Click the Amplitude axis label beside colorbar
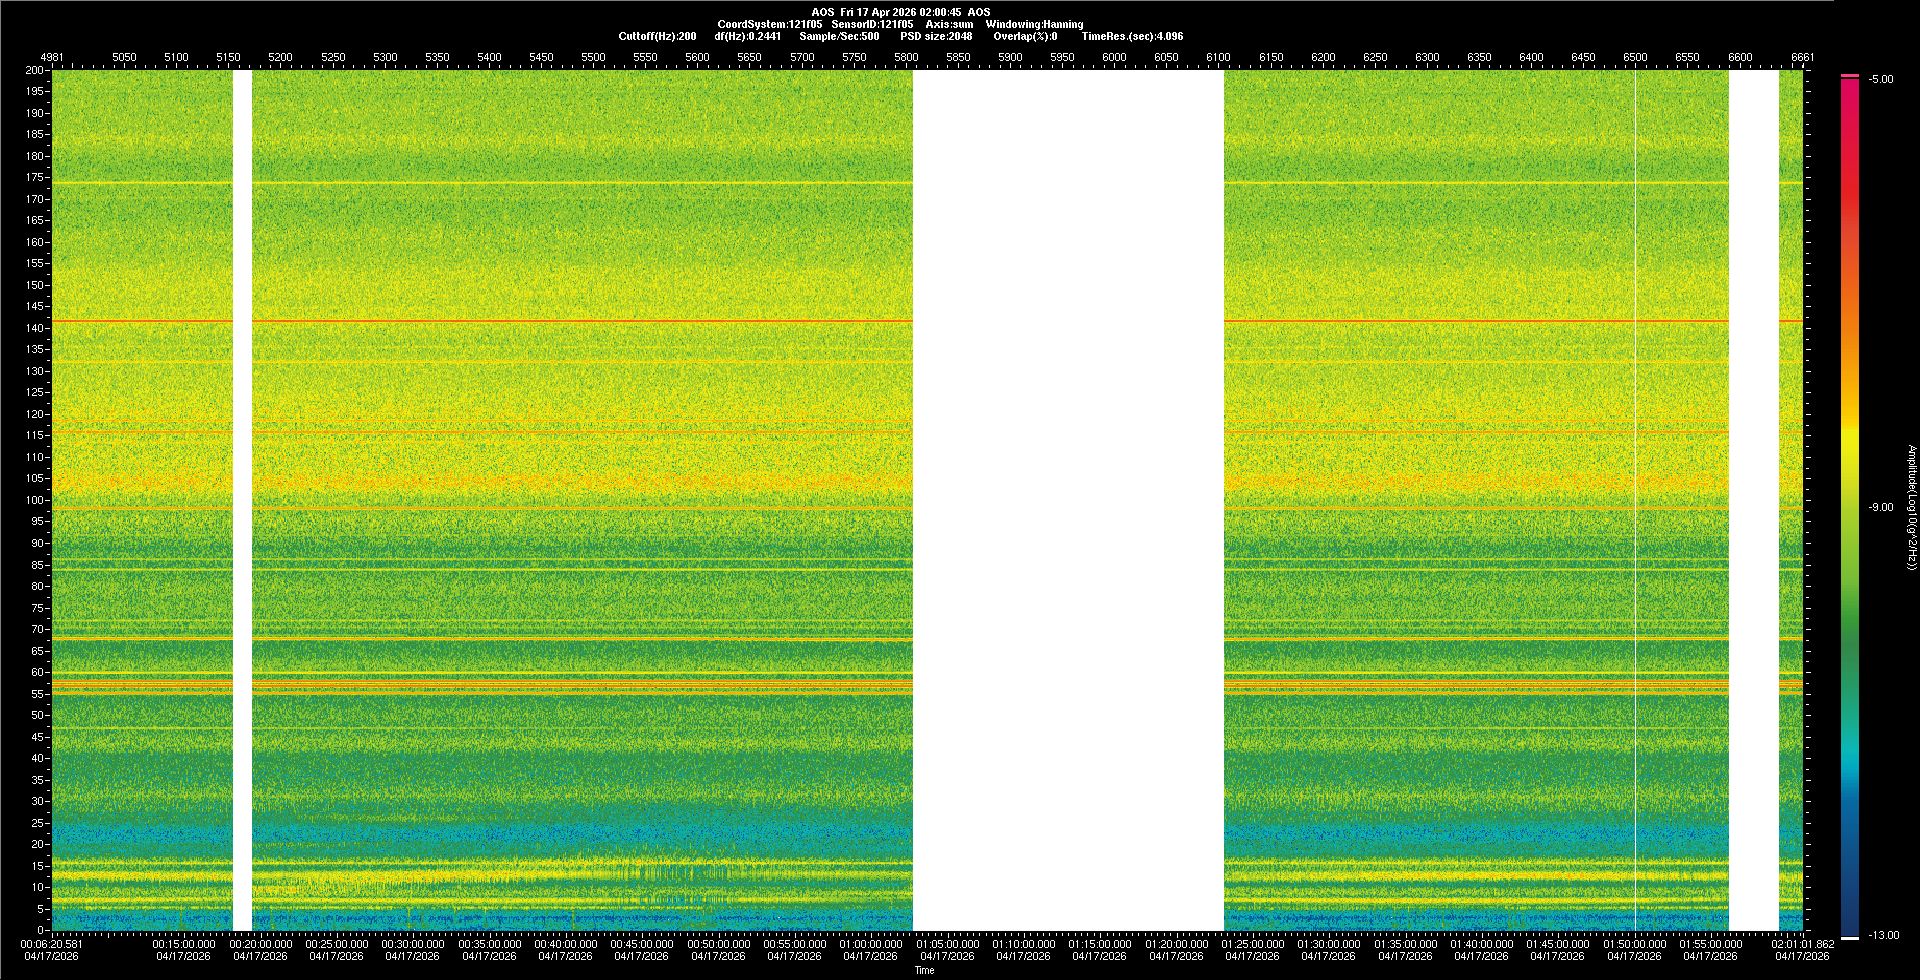 [x=1911, y=507]
